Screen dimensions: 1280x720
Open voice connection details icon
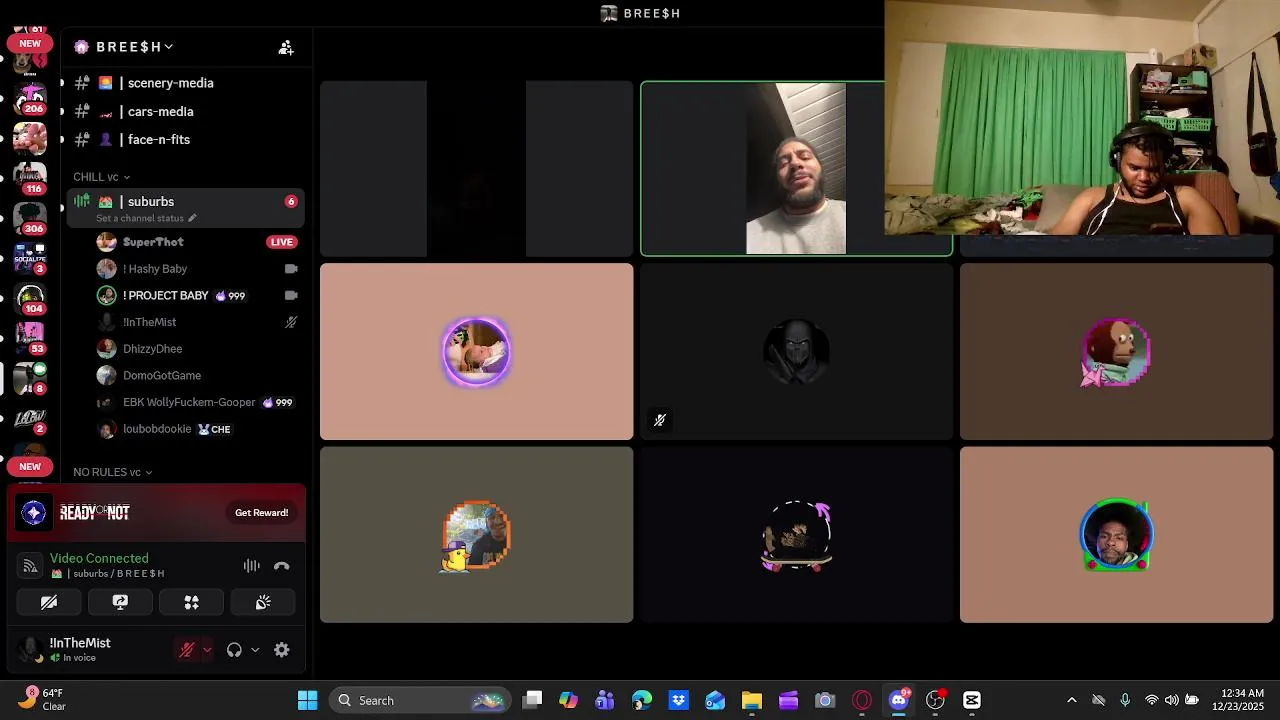(x=30, y=566)
